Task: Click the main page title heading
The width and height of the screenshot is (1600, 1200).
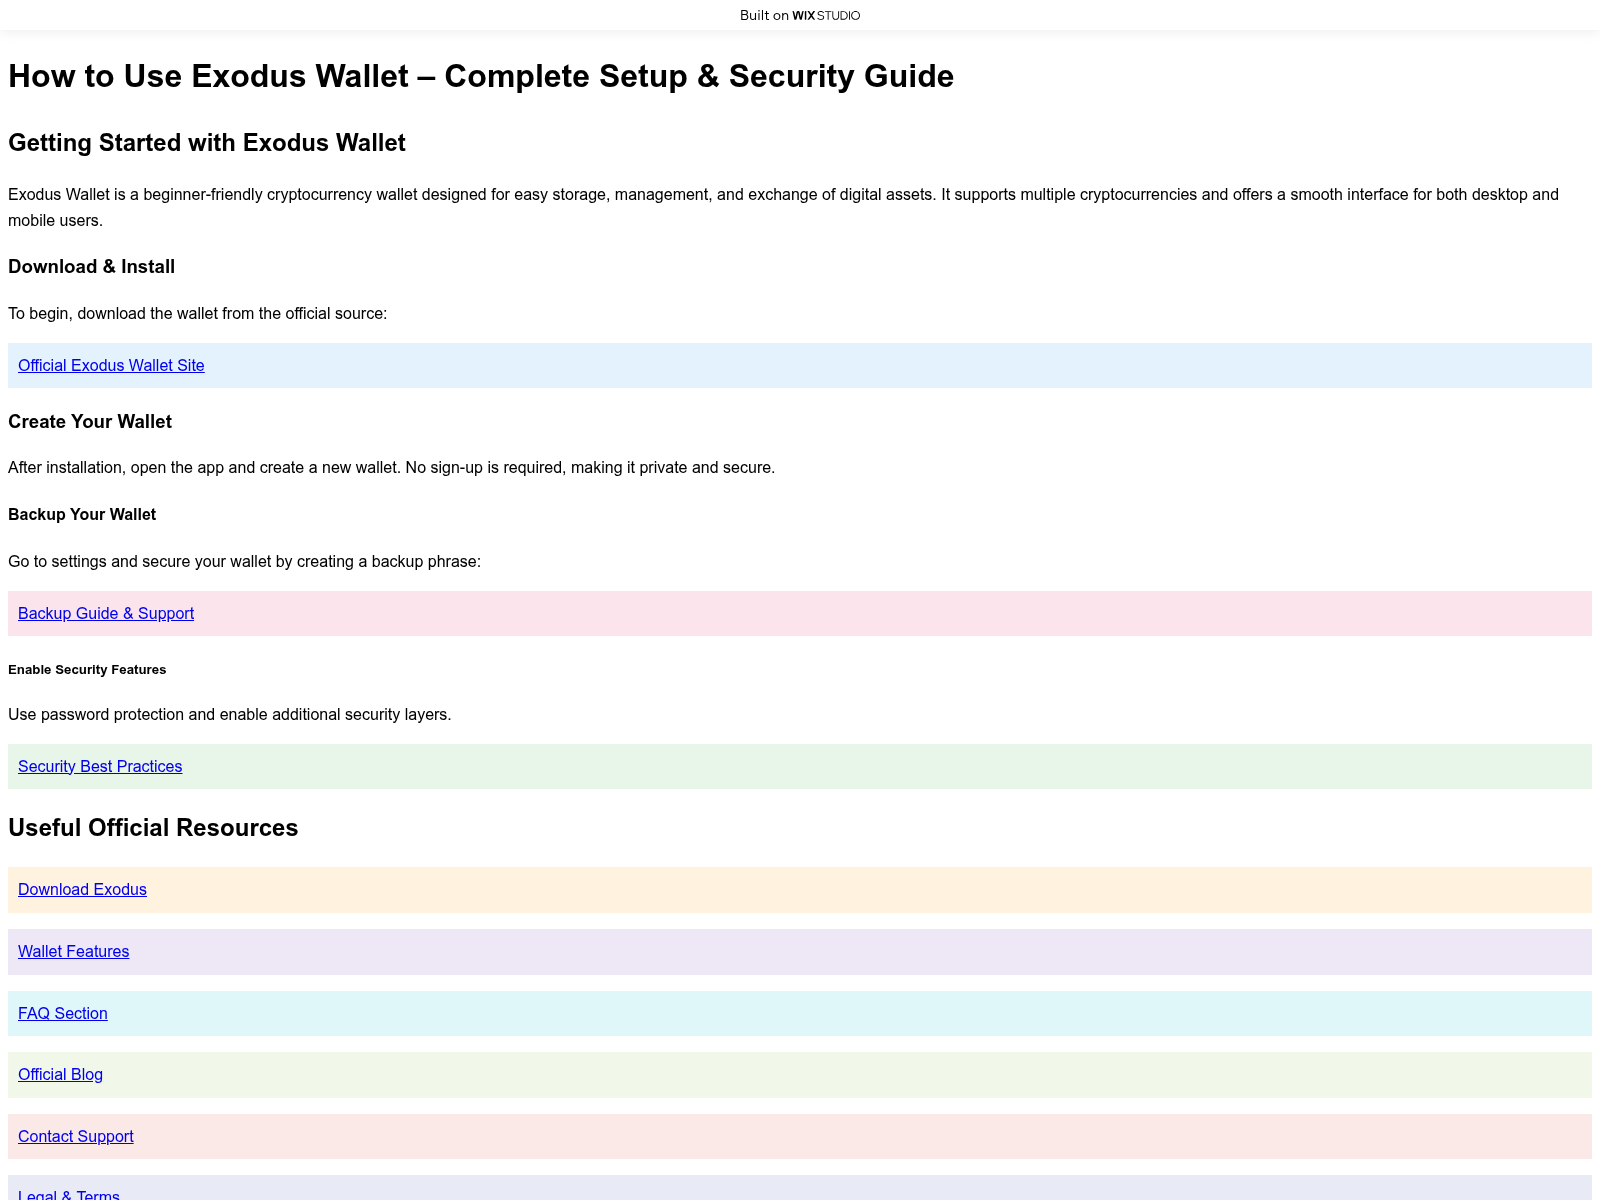Action: [481, 77]
